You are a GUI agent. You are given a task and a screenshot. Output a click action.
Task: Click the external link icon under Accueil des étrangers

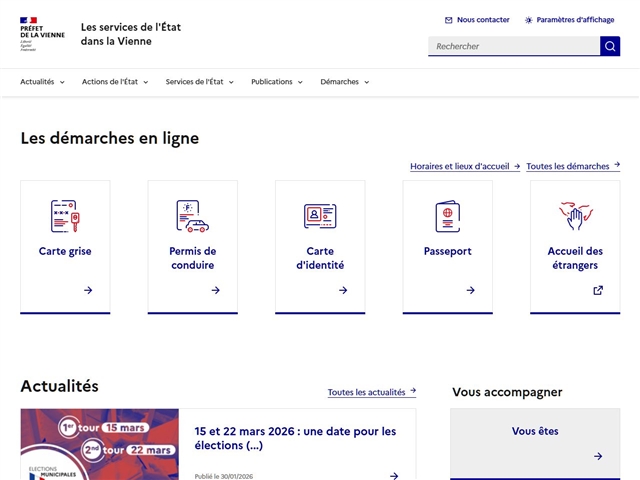pos(598,290)
